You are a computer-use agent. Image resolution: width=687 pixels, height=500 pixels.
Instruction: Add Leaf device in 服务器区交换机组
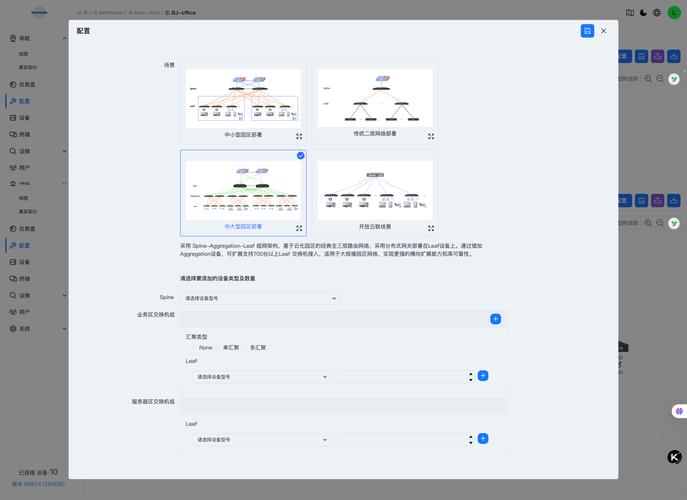(x=483, y=439)
